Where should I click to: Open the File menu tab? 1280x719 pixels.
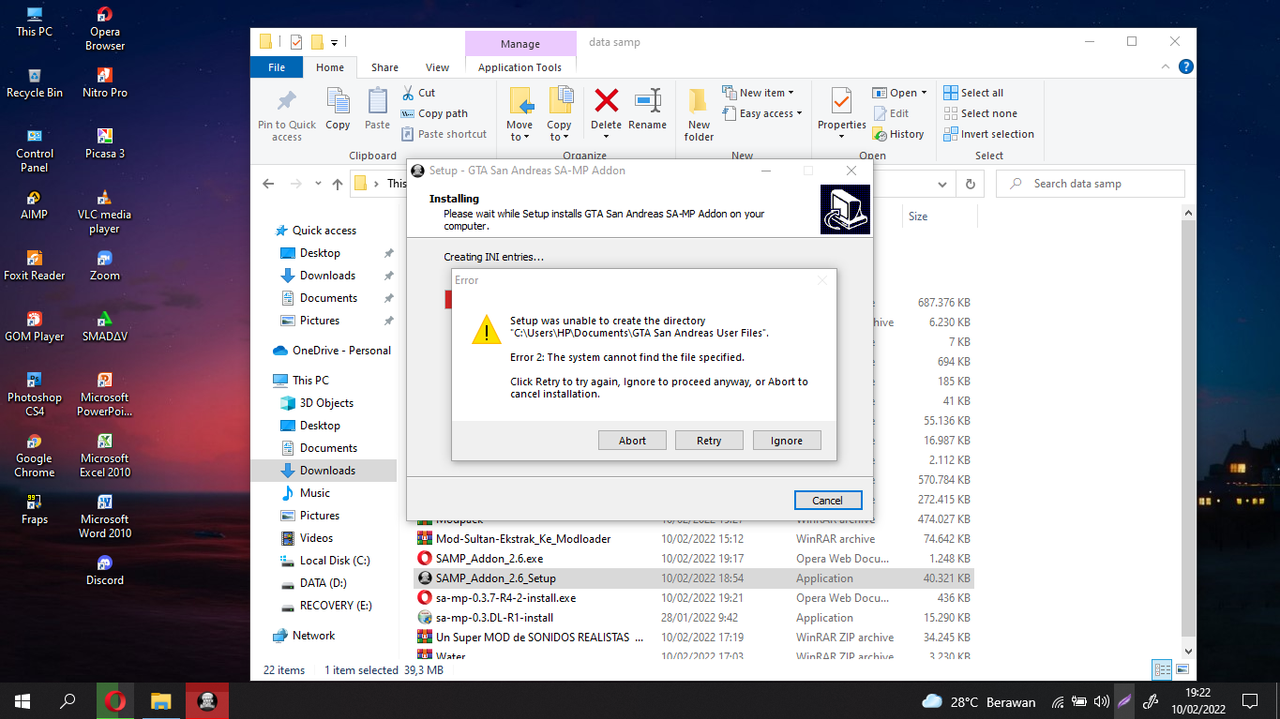point(277,67)
